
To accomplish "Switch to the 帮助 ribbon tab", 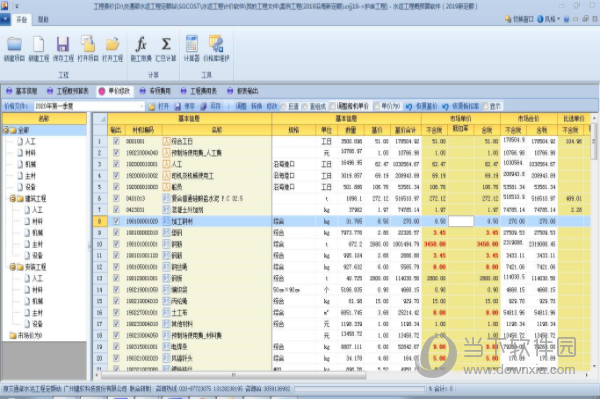I will point(43,19).
